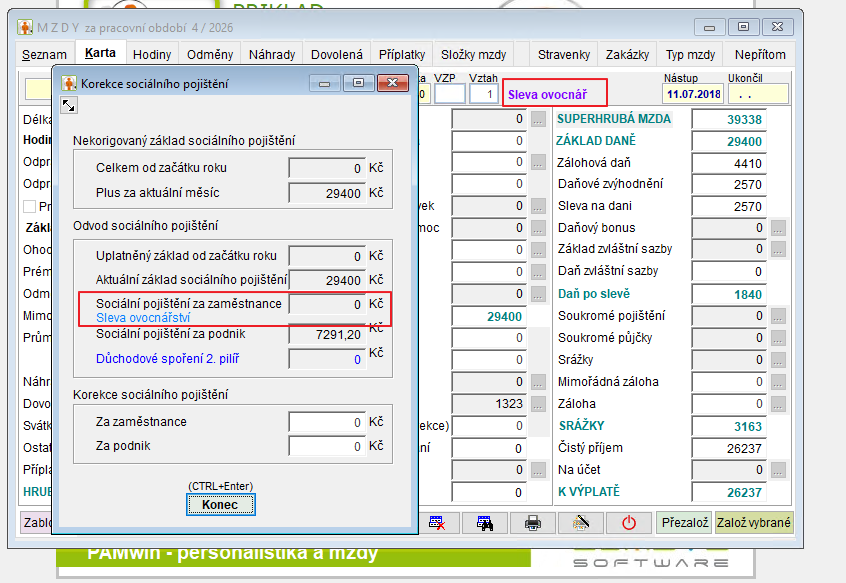
Task: Click the Důchodové spoření 2. pilíř link
Action: [x=167, y=359]
